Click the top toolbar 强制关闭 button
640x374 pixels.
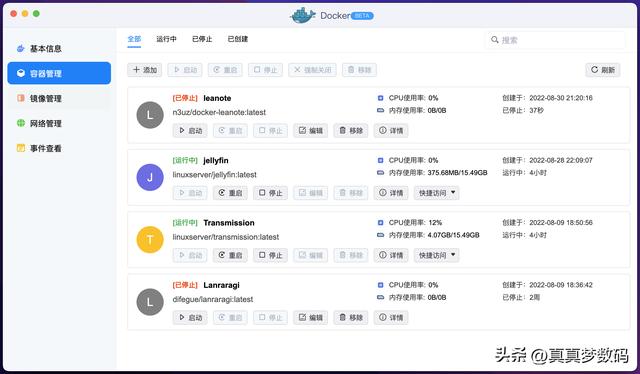click(x=312, y=70)
